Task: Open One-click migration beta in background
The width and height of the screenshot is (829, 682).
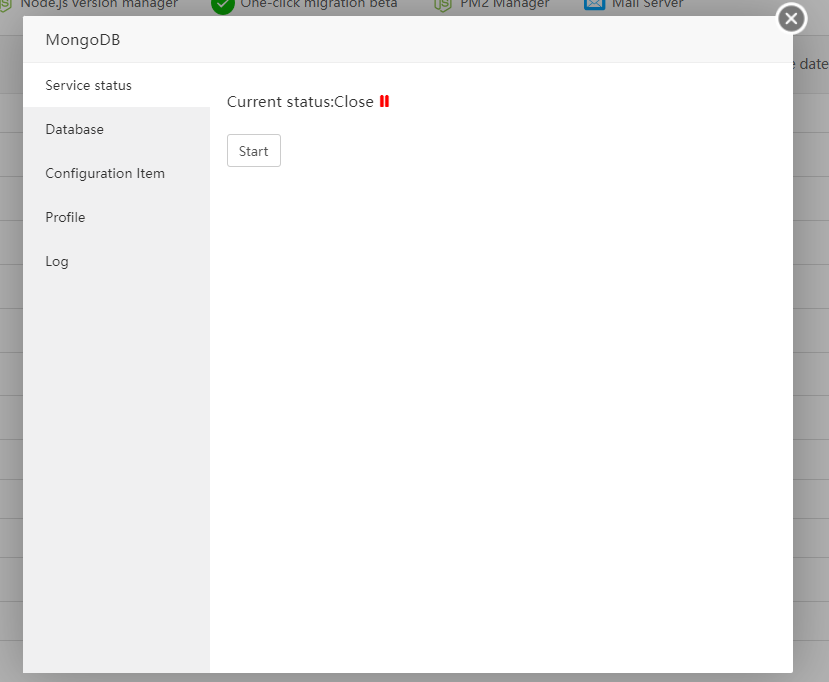Action: [x=319, y=5]
